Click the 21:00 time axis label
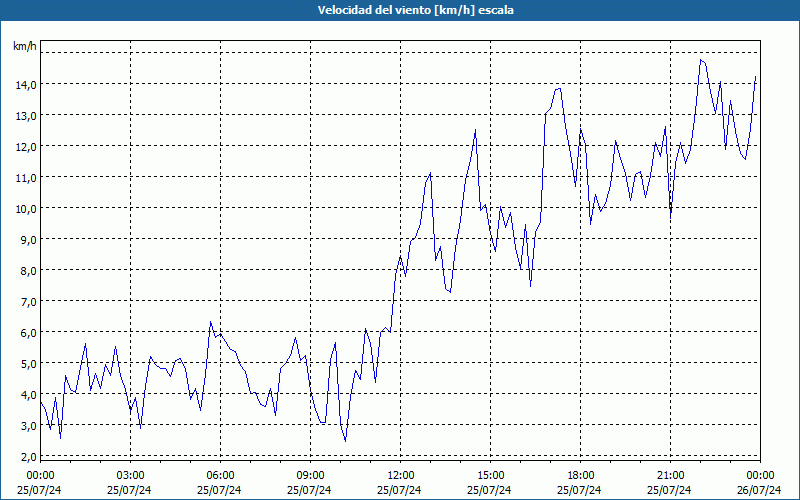The height and width of the screenshot is (500, 800). click(670, 476)
